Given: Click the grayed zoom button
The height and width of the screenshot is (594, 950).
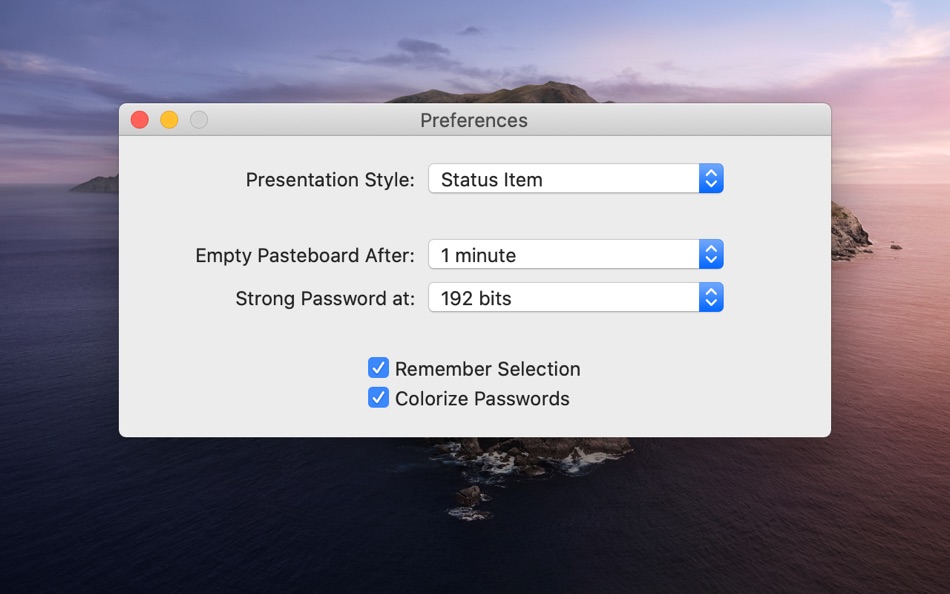Looking at the screenshot, I should pos(199,119).
